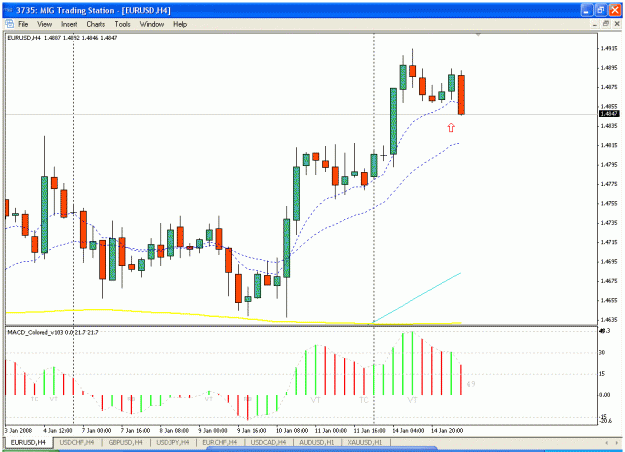Click the current price label 1.4847

(x=609, y=114)
